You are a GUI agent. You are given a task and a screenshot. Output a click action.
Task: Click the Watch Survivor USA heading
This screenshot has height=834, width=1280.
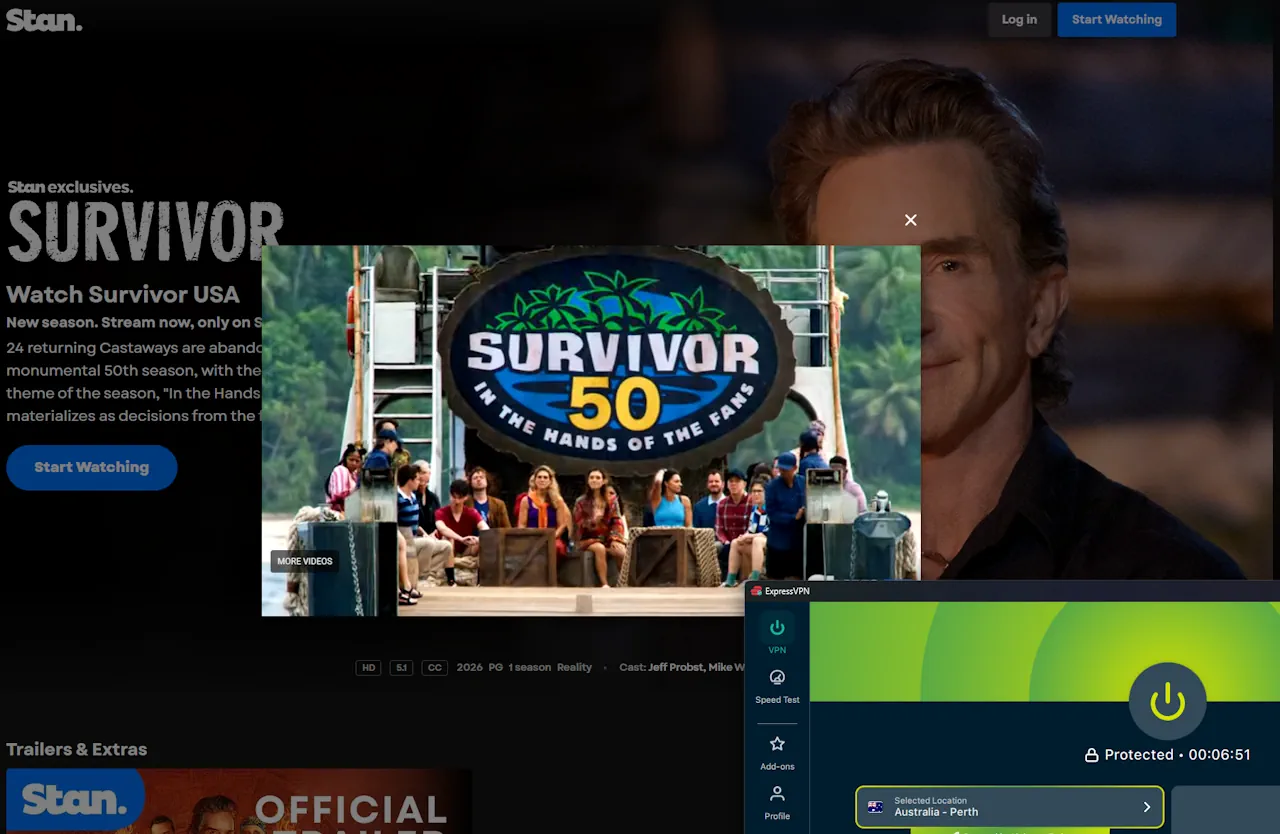123,294
